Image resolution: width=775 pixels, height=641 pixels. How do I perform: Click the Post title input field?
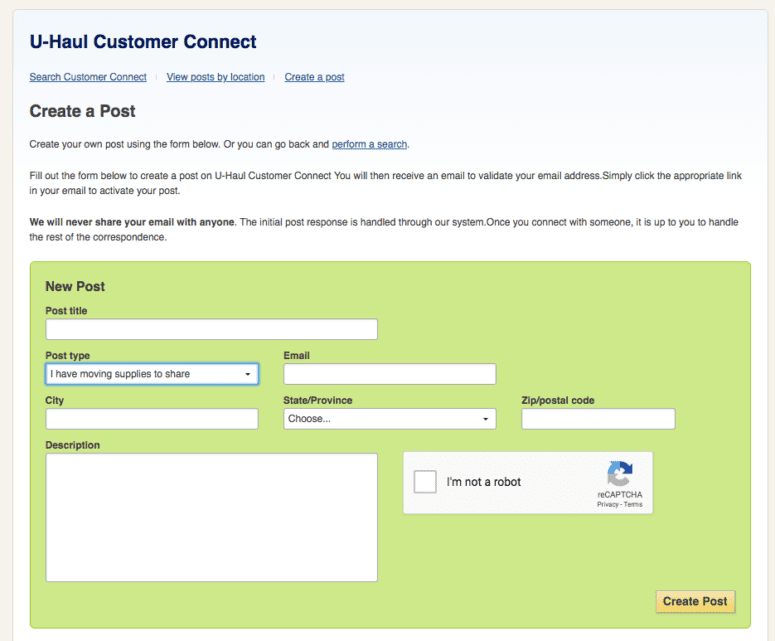211,329
